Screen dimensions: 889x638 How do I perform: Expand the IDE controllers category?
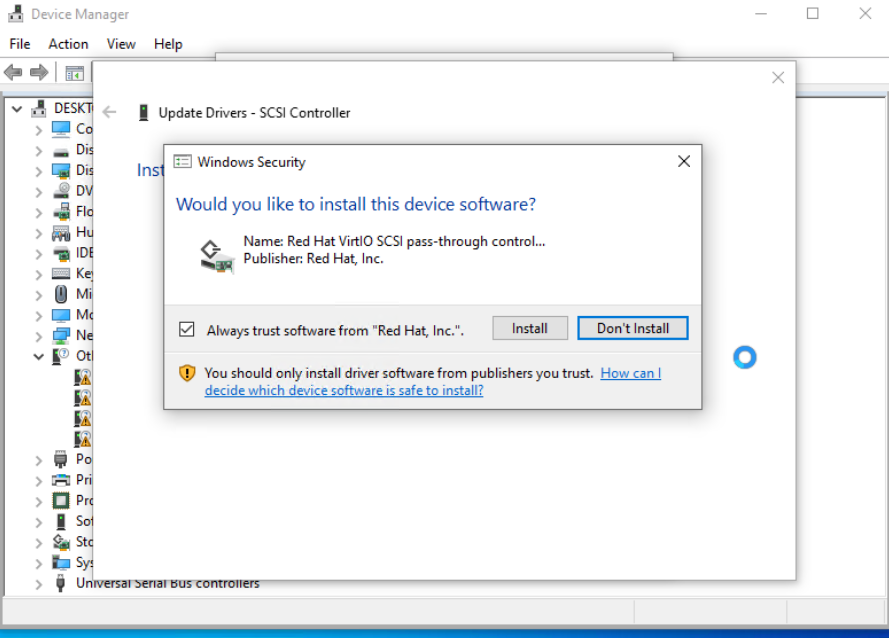tap(39, 253)
